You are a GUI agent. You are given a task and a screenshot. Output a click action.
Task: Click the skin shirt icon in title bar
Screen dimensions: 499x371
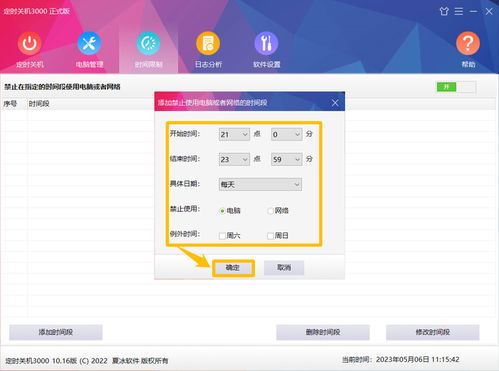click(x=444, y=11)
